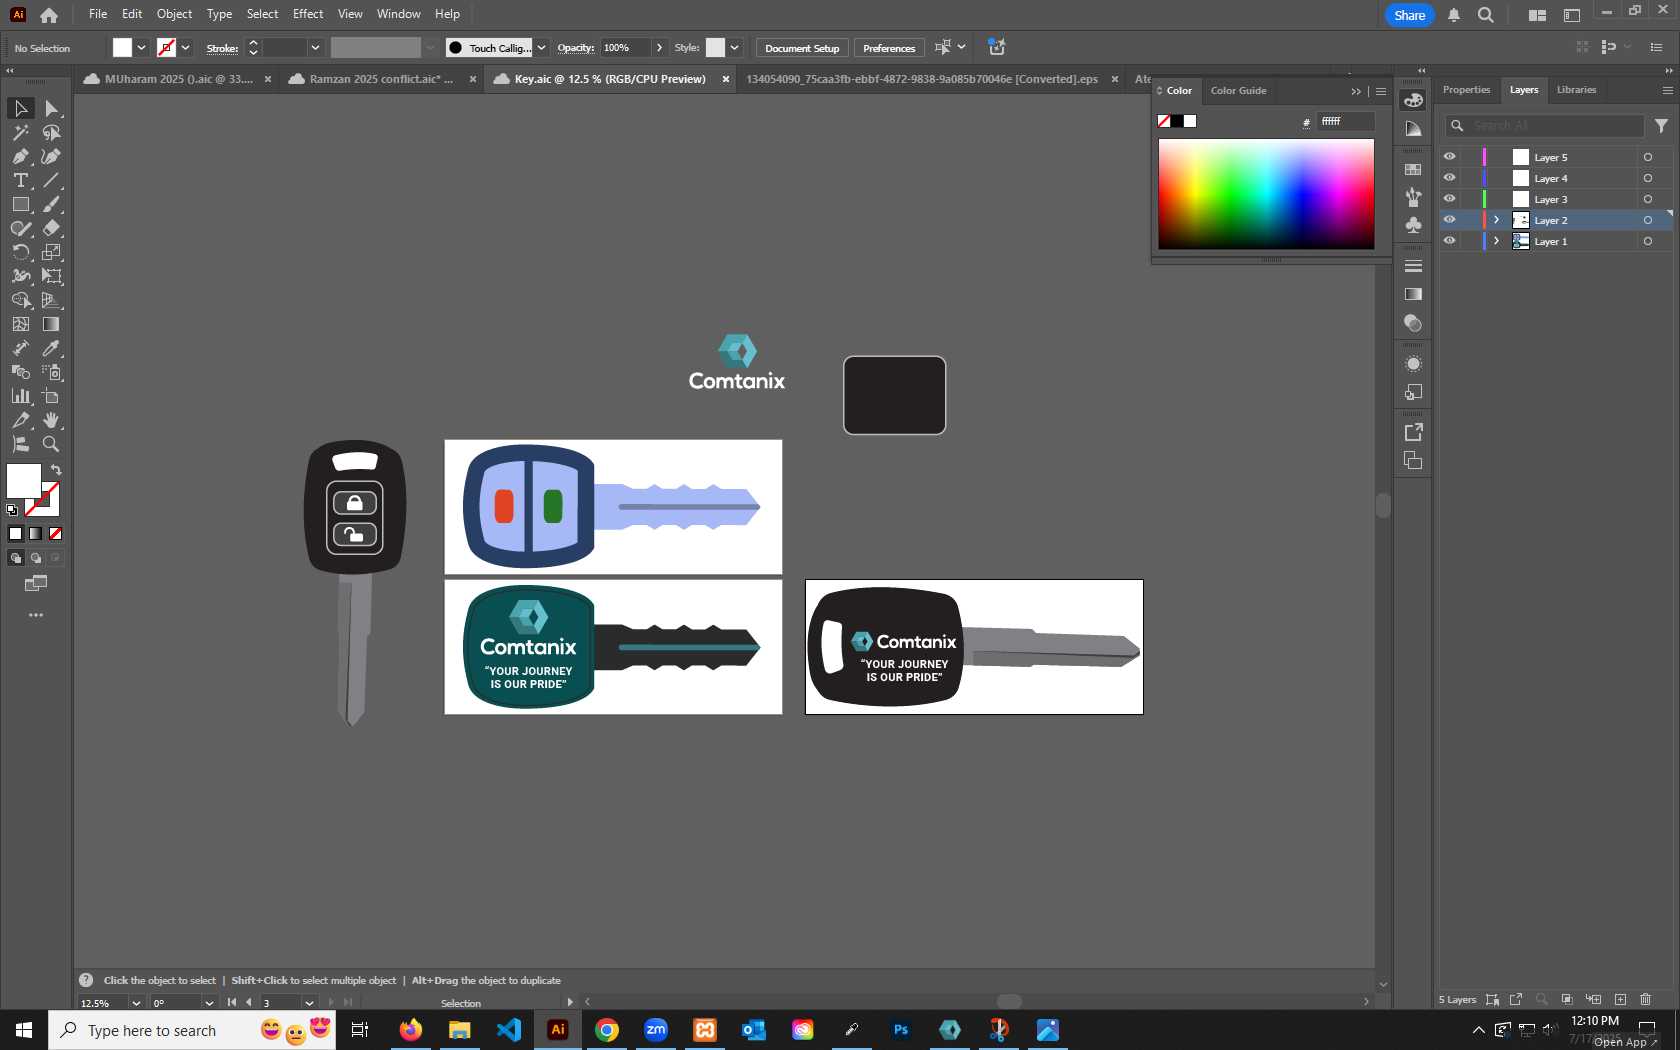Select the Artboard tool
This screenshot has height=1050, width=1680.
[x=51, y=396]
